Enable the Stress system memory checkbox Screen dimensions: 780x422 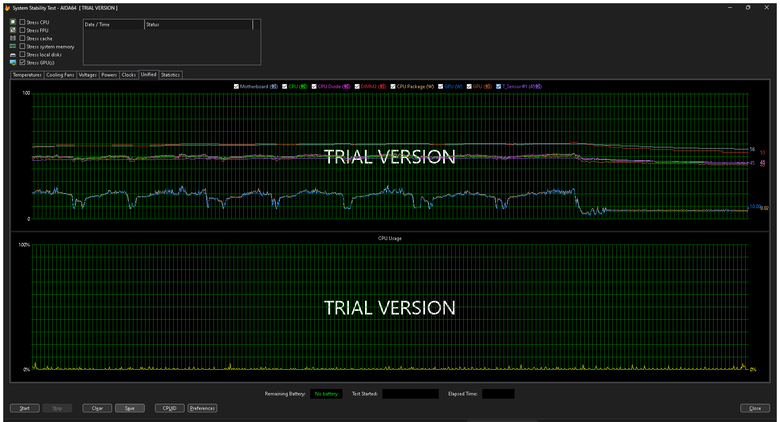click(x=22, y=46)
